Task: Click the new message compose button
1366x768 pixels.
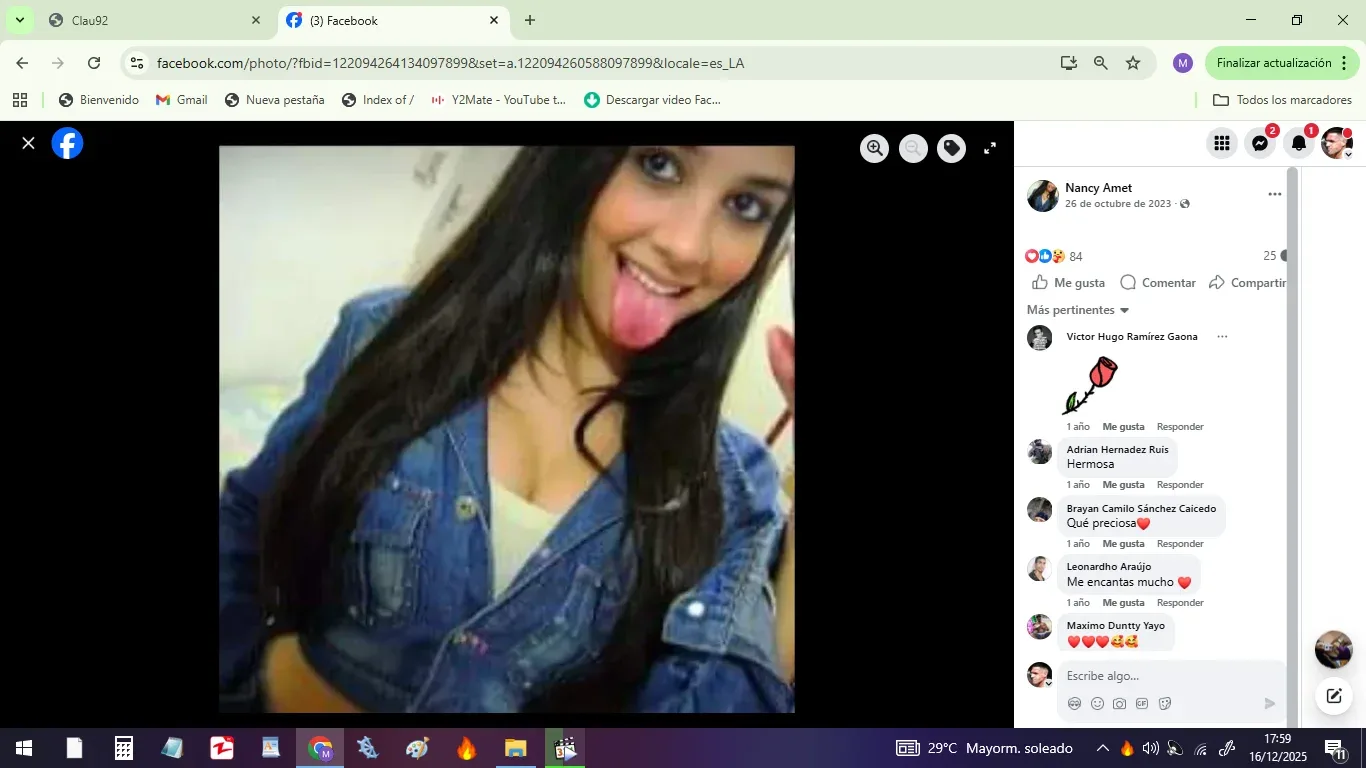Action: (x=1334, y=696)
